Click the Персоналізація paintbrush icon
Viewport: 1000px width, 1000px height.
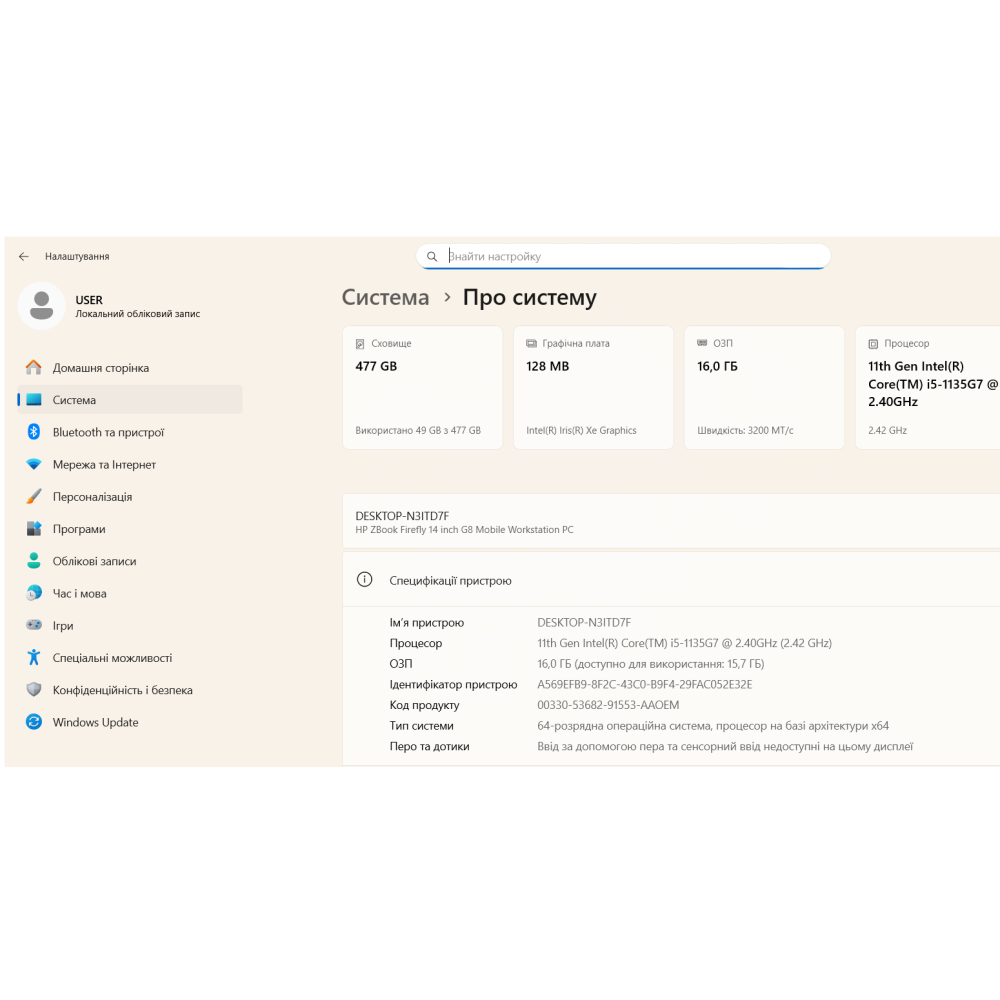click(34, 497)
